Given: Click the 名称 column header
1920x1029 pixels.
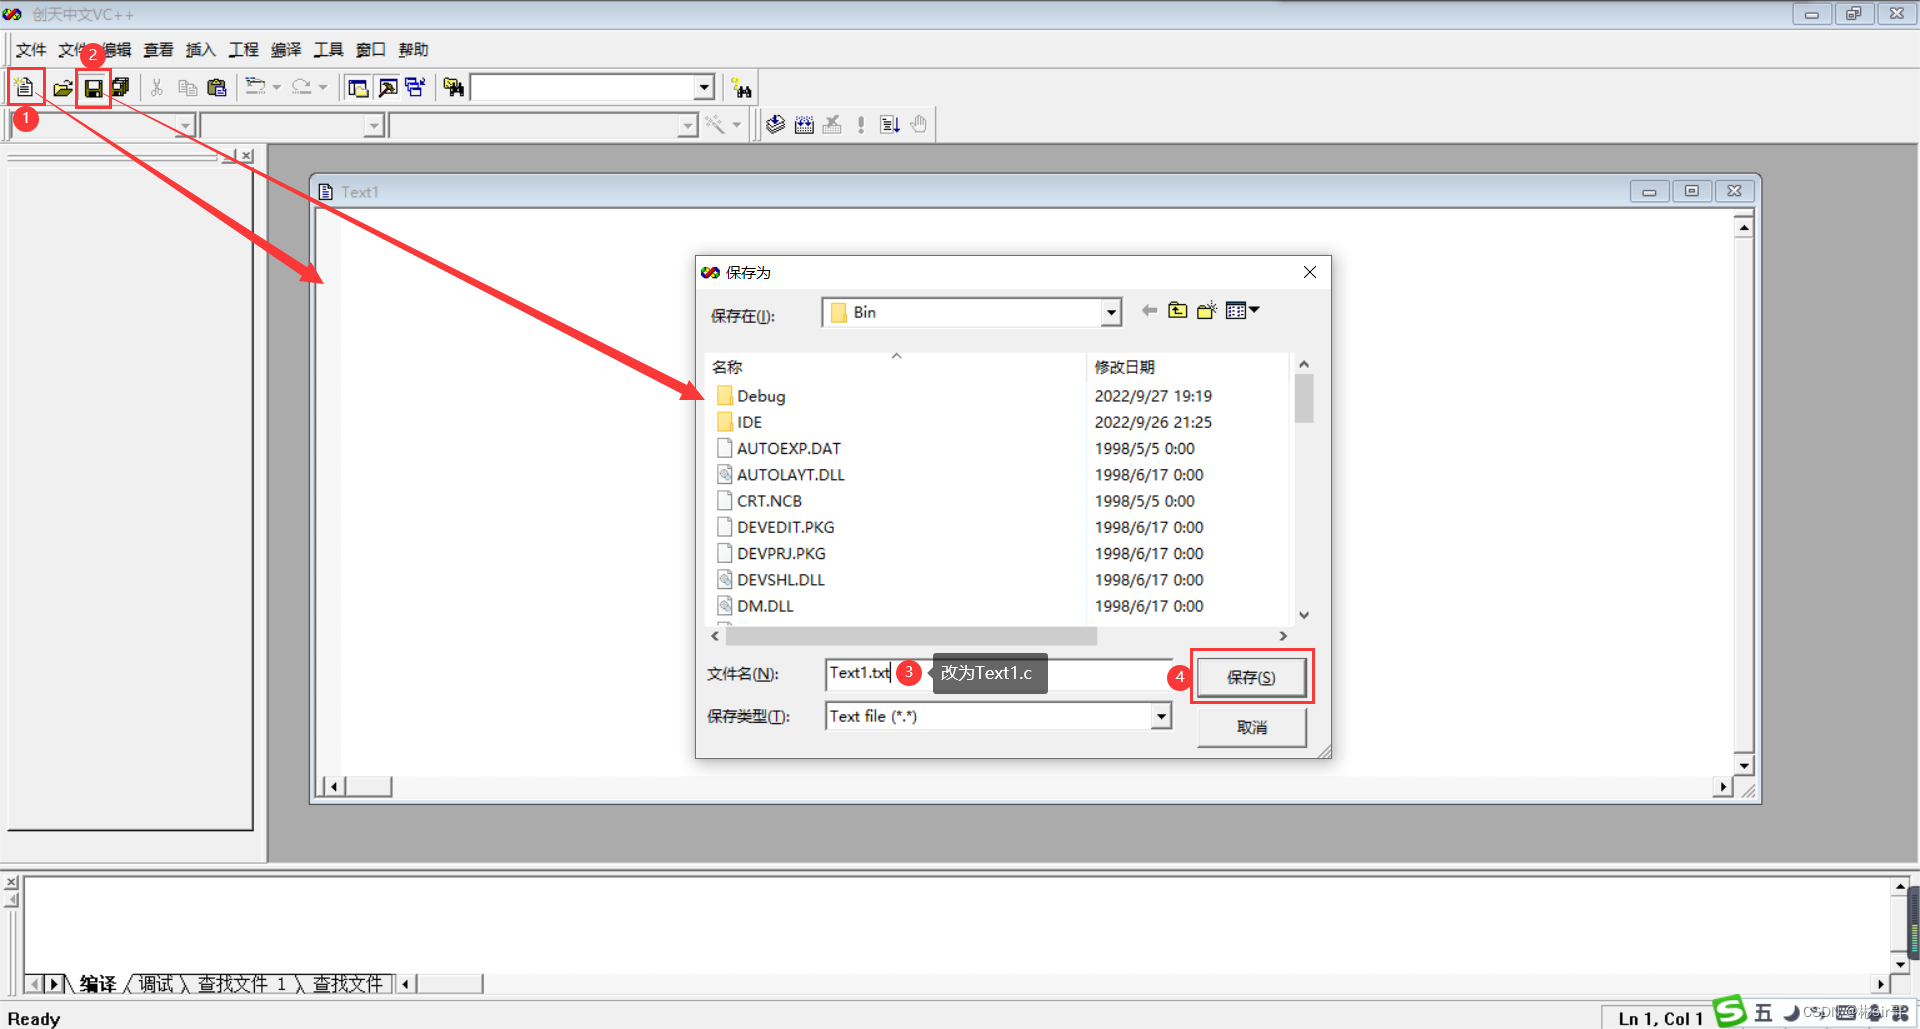Looking at the screenshot, I should point(896,367).
